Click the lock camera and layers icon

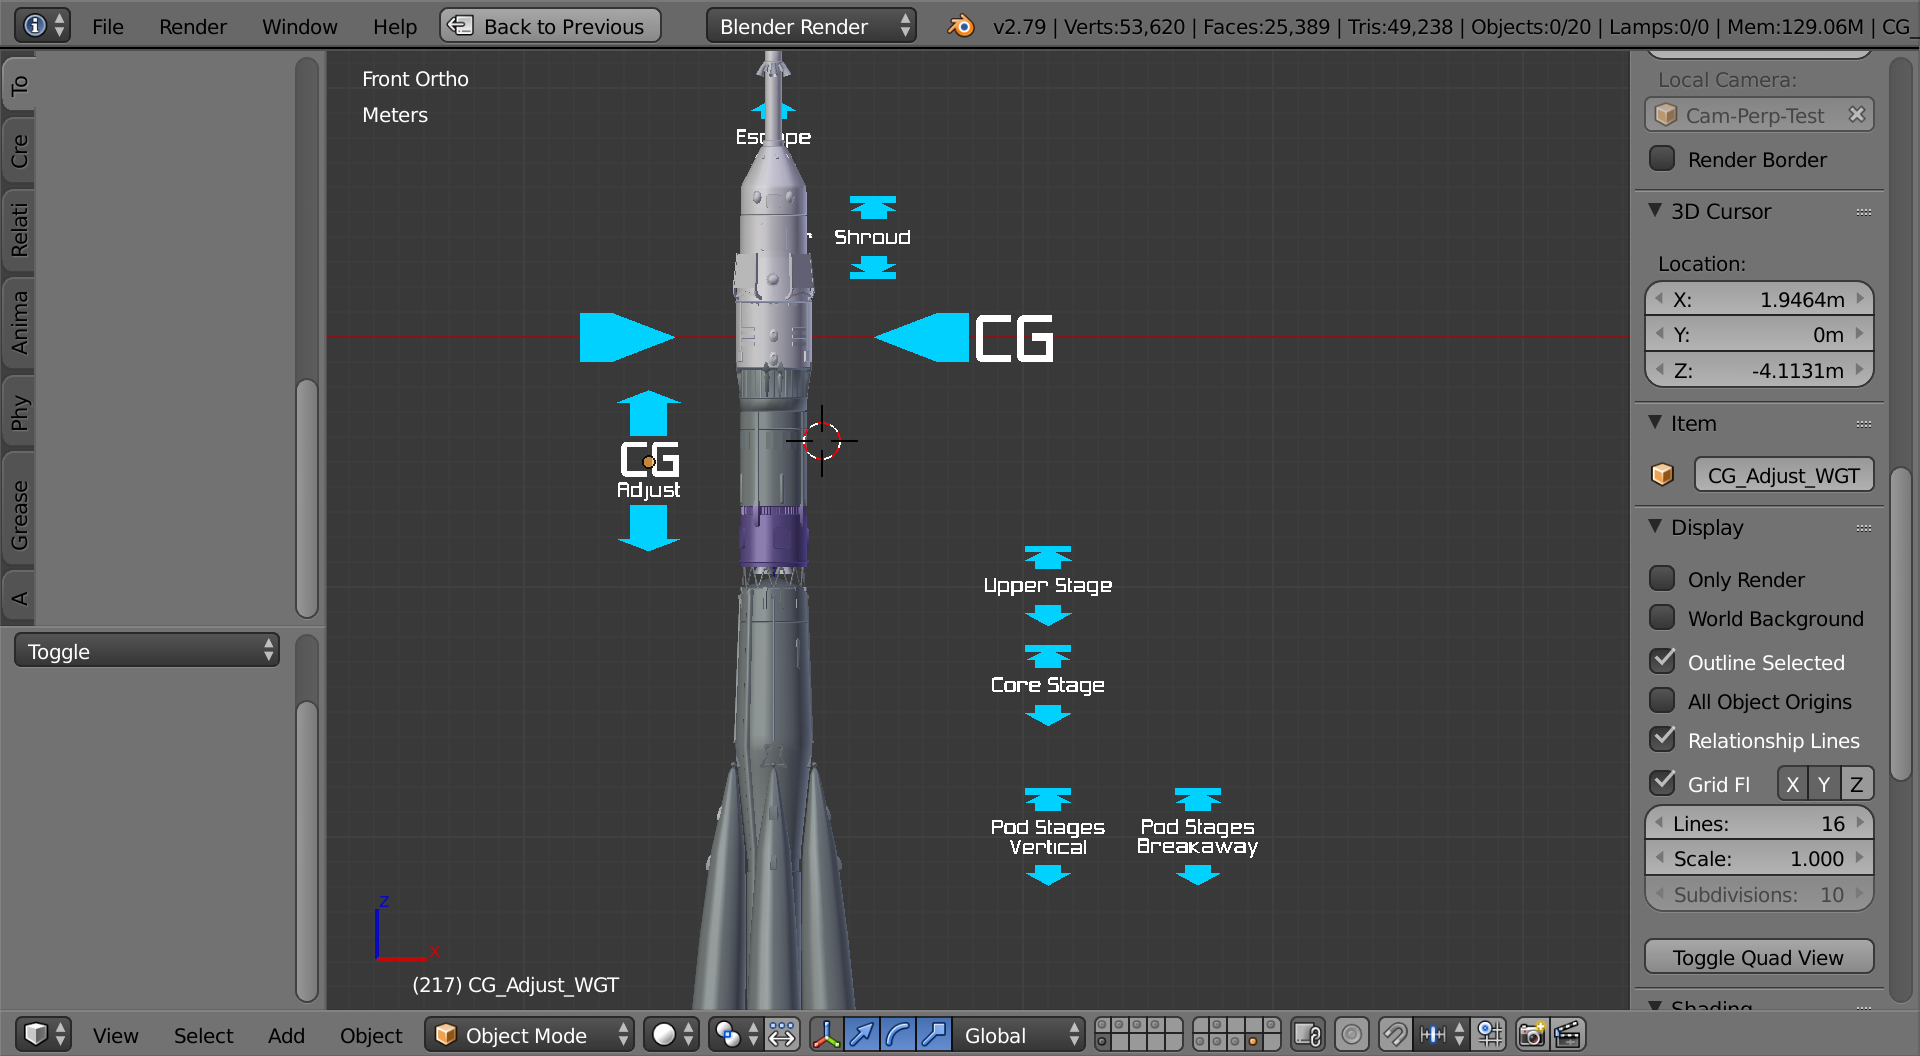[x=1308, y=1034]
